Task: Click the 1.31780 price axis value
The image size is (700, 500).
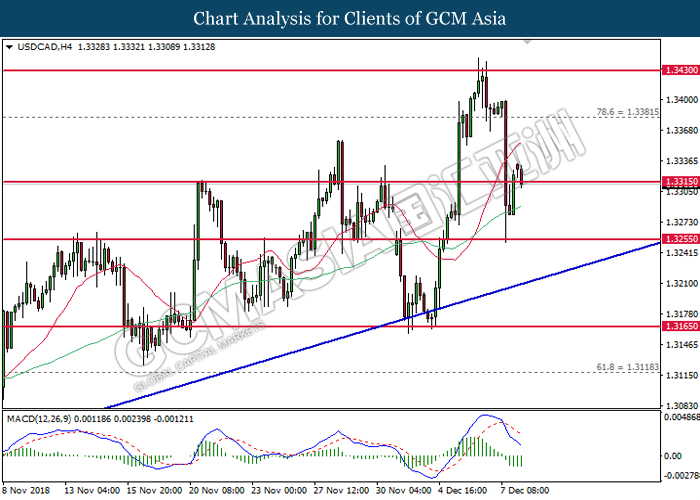Action: coord(682,314)
